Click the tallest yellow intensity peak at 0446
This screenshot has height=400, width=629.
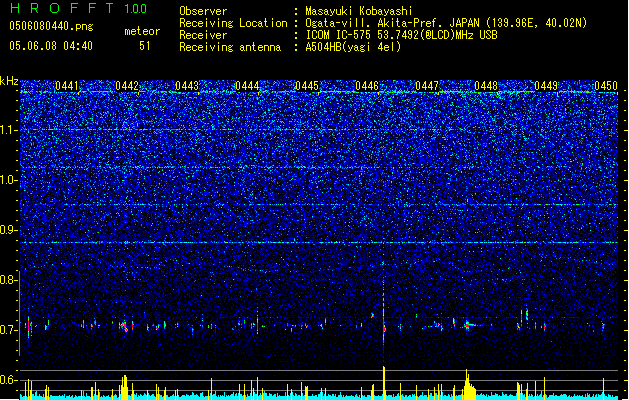tap(384, 382)
